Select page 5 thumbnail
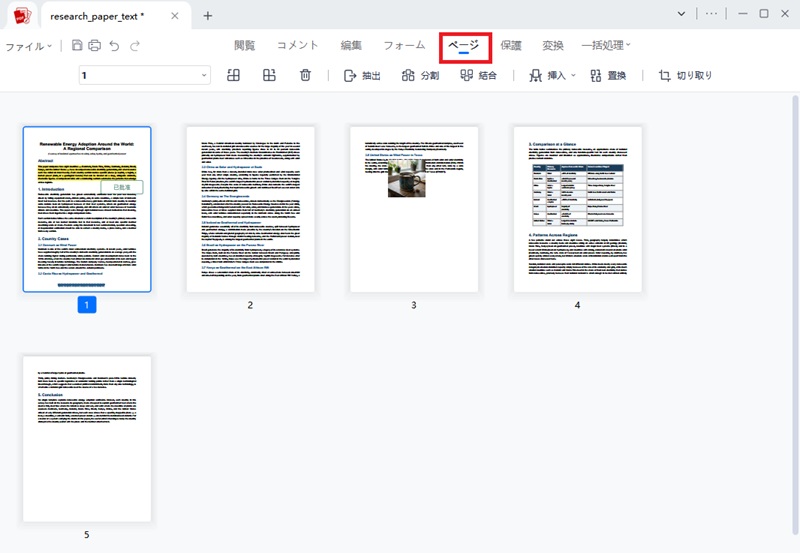800x553 pixels. [x=87, y=439]
